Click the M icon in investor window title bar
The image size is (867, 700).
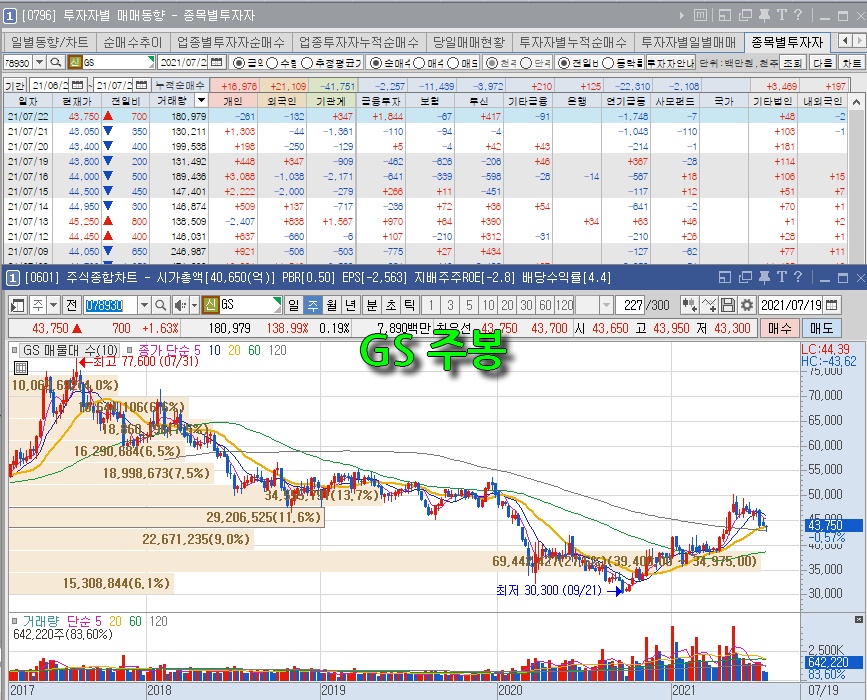pos(700,15)
